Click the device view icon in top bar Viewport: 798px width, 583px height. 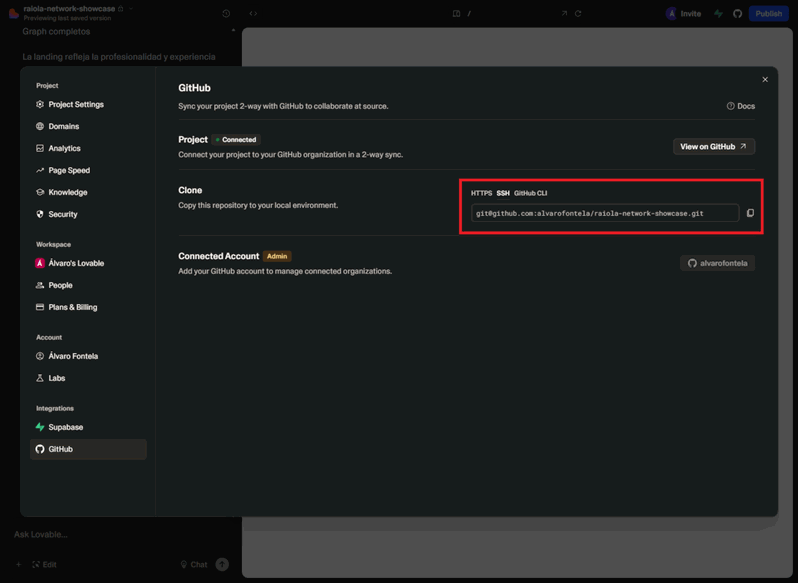click(457, 14)
